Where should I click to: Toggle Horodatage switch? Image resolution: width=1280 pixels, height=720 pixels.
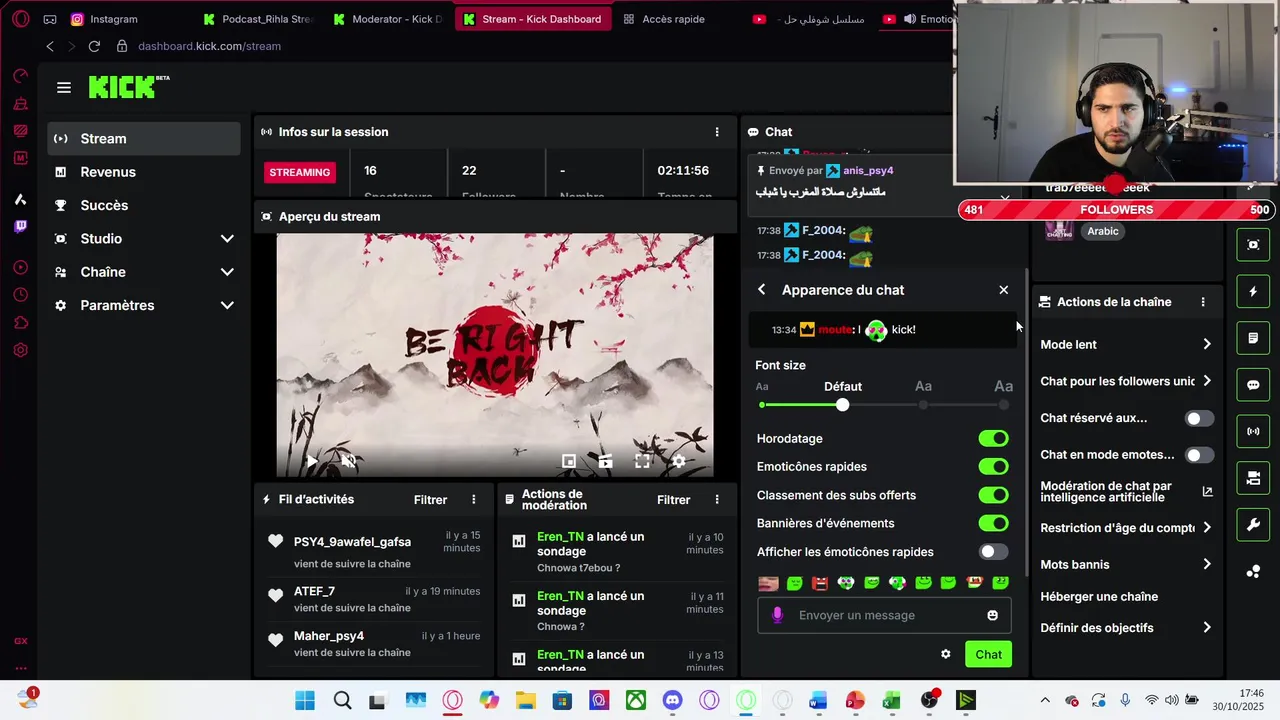click(993, 439)
